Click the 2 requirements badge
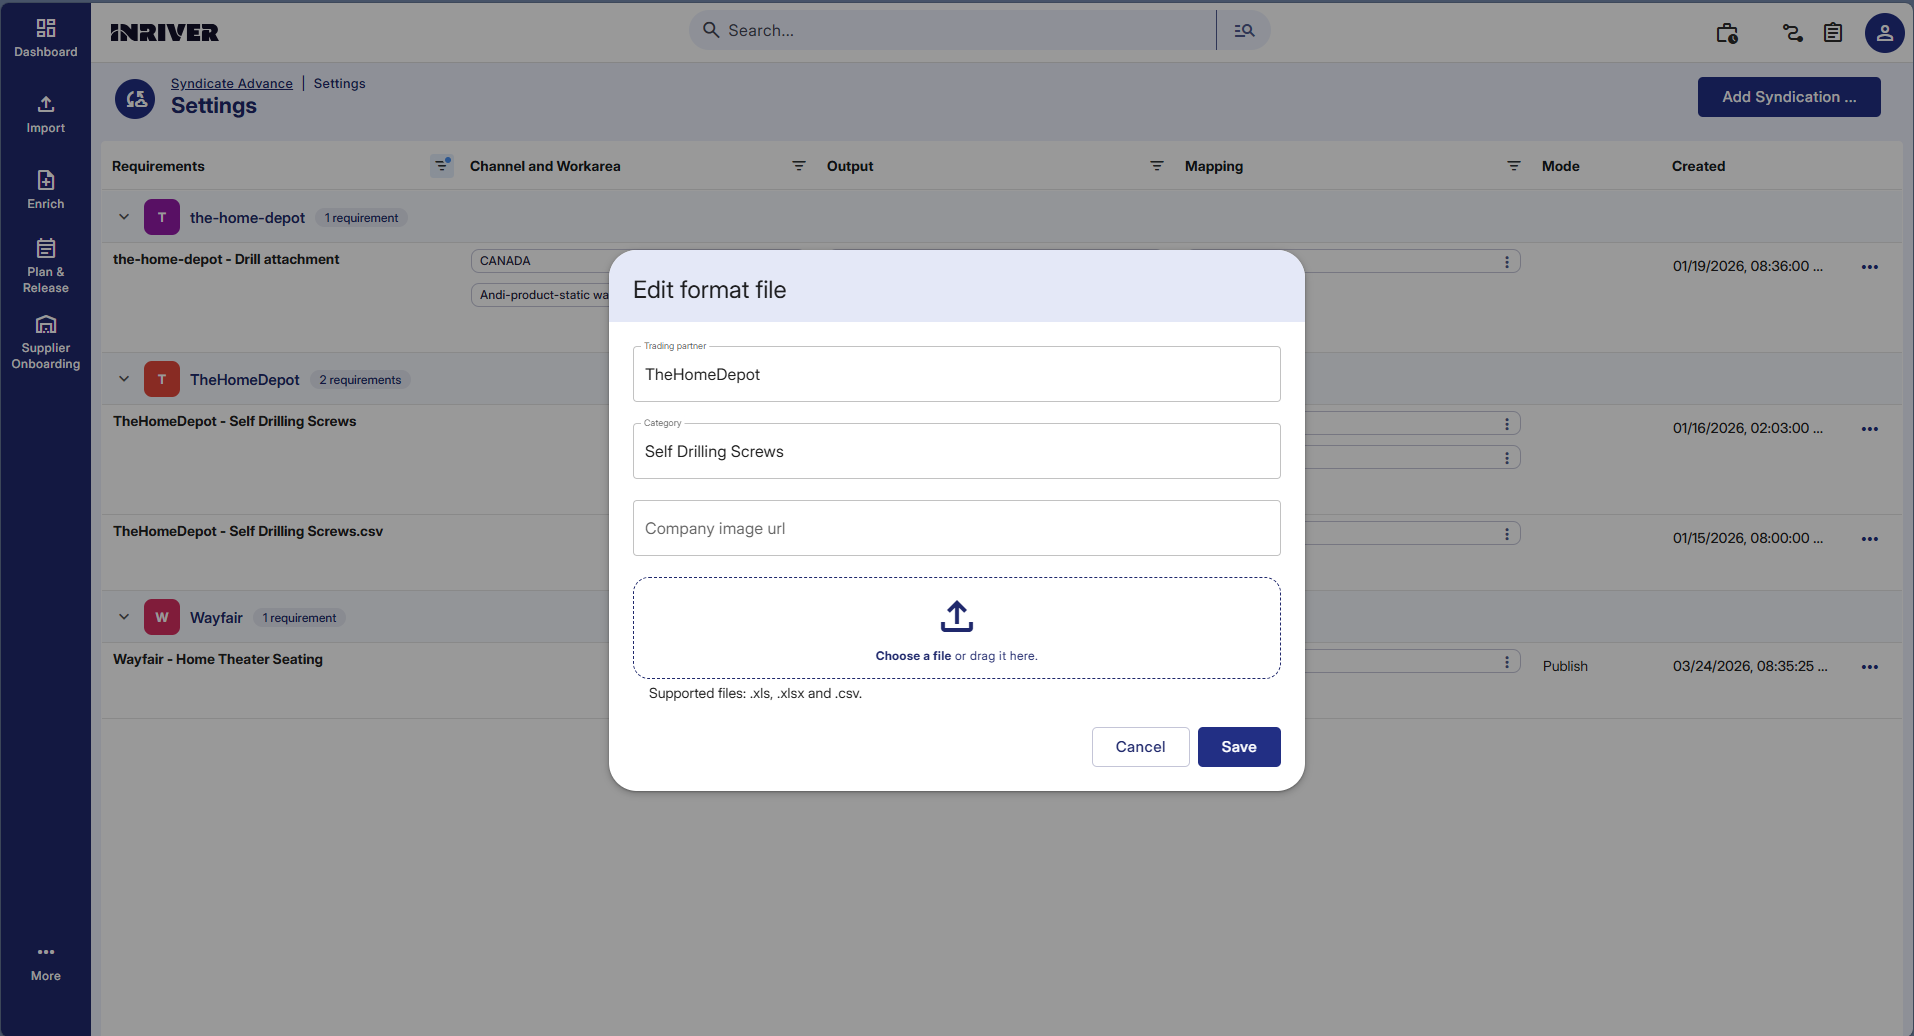 pos(360,380)
